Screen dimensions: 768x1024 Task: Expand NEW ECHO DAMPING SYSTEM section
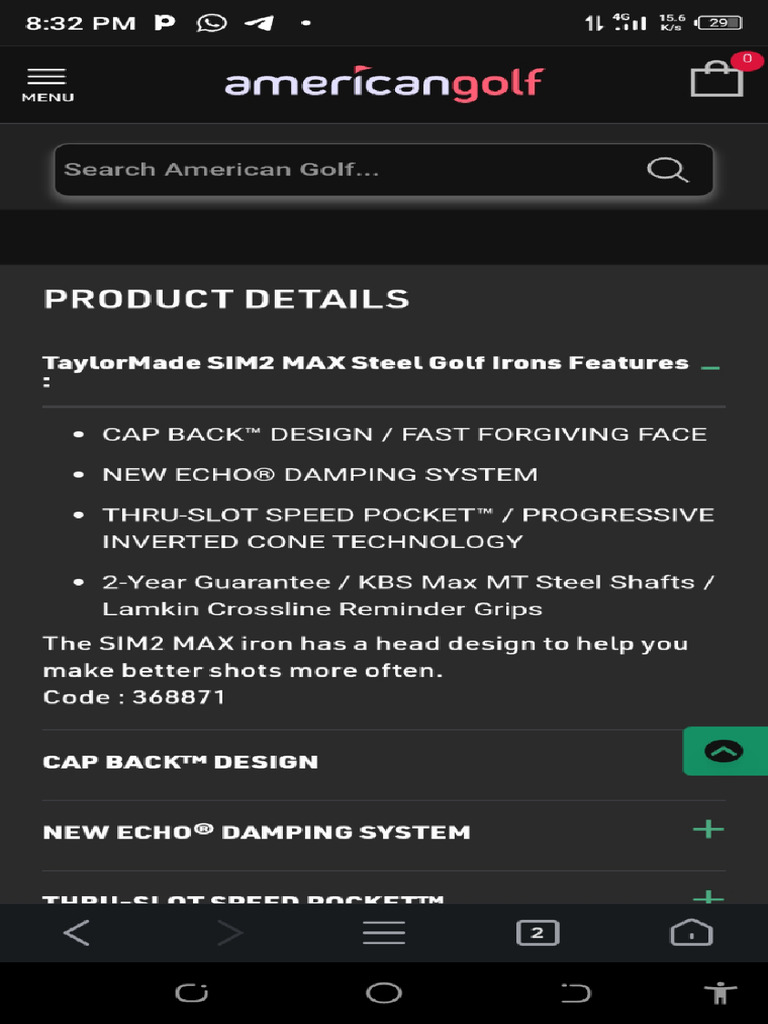tap(708, 830)
